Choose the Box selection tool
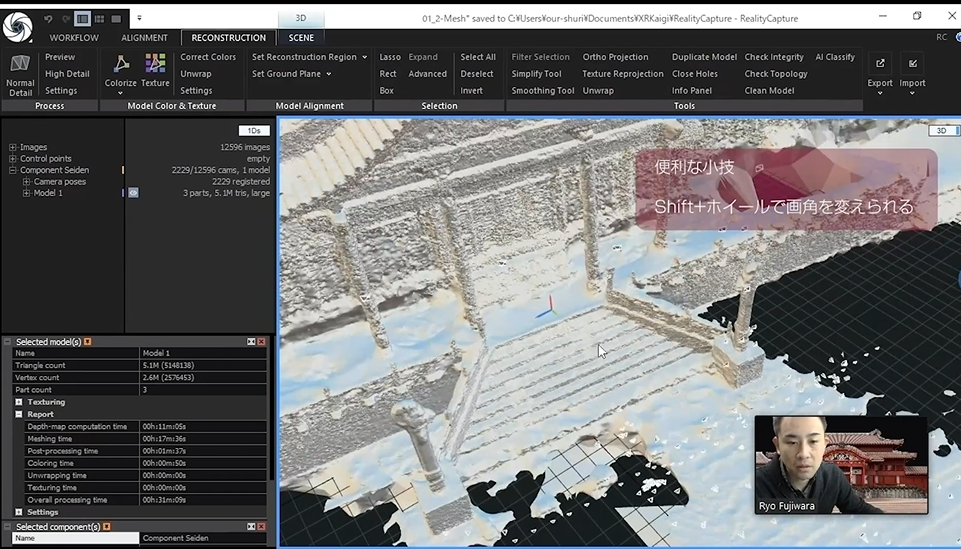The height and width of the screenshot is (549, 961). point(386,90)
